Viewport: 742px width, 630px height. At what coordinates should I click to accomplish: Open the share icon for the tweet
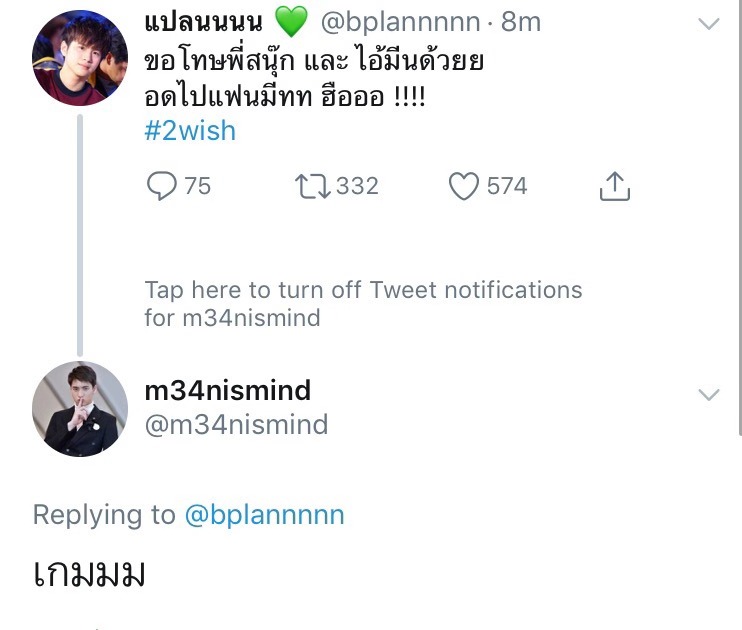[615, 186]
